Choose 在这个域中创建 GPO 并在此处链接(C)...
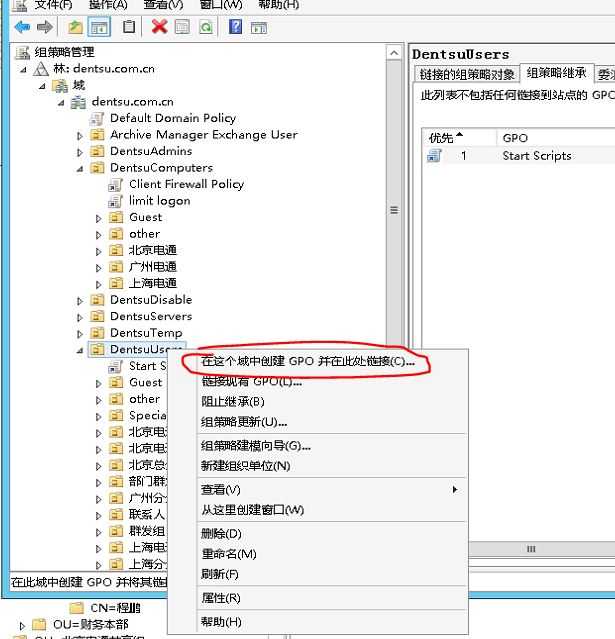This screenshot has height=639, width=615. 308,361
